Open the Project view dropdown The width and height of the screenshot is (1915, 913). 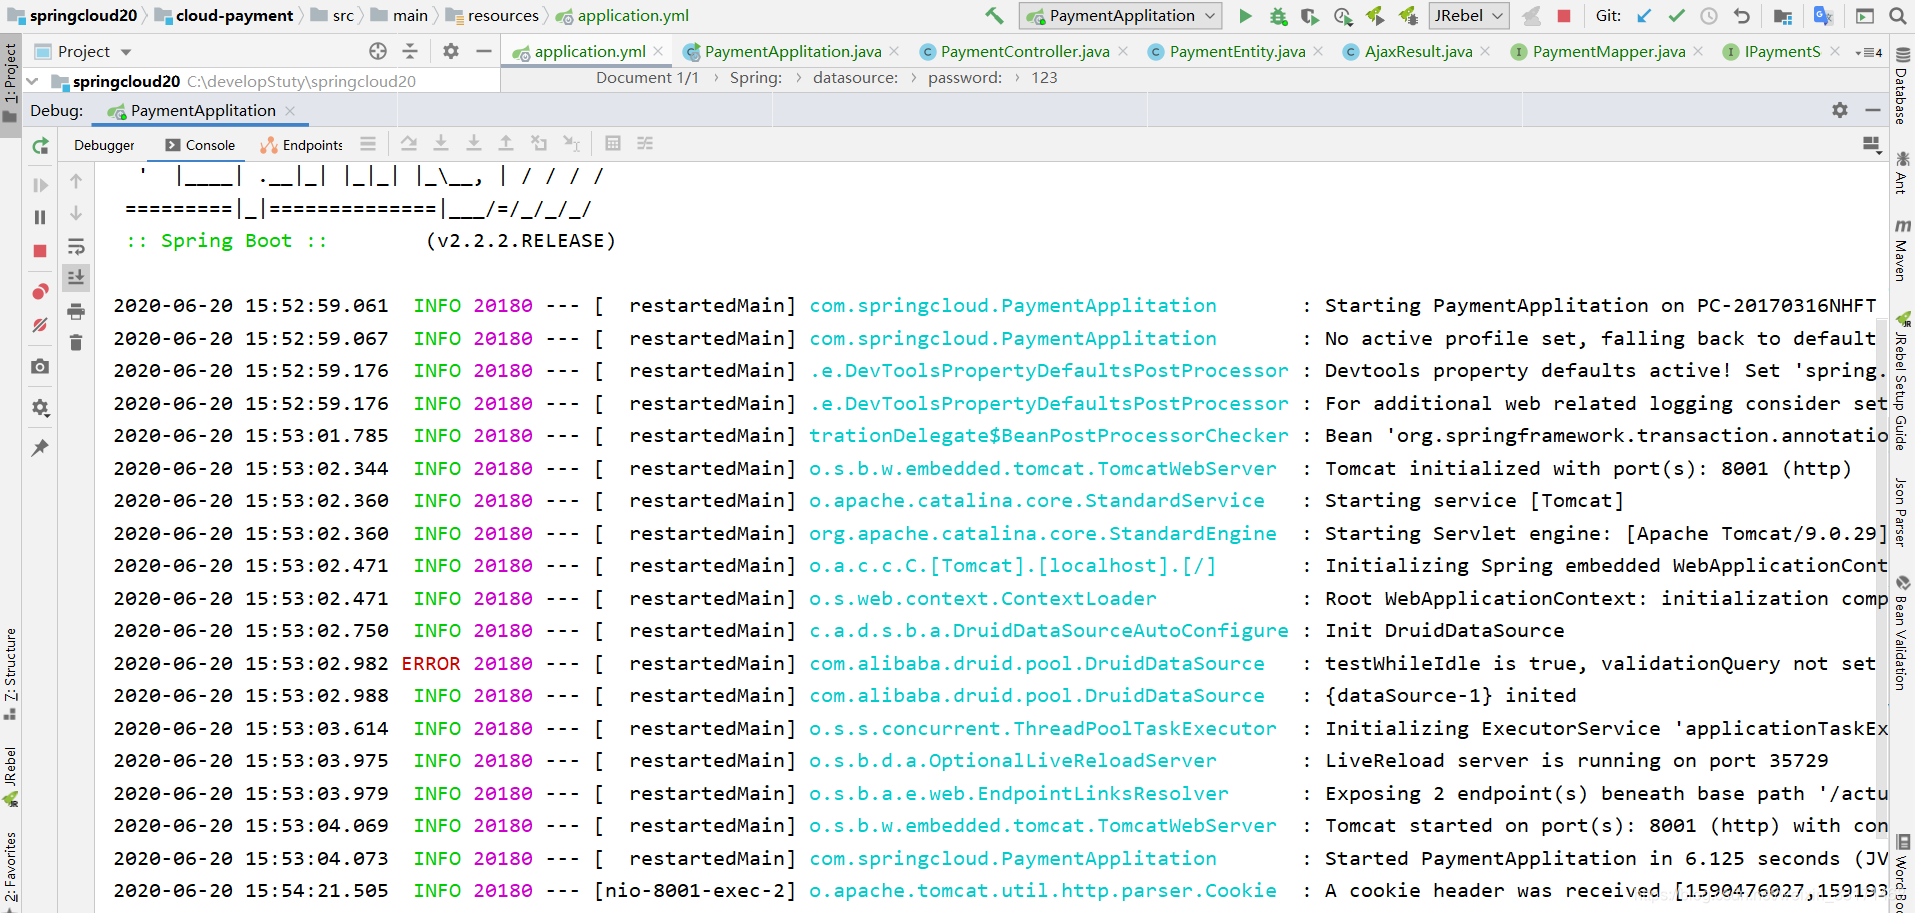pos(126,52)
